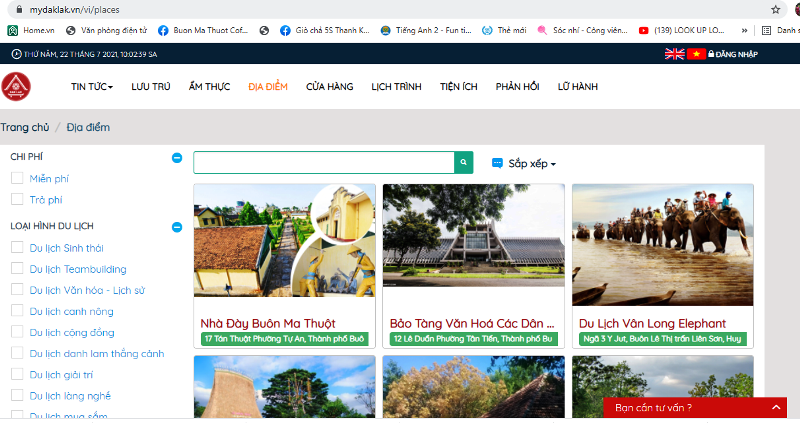Check the Du lịch canh nông checkbox

pos(17,311)
